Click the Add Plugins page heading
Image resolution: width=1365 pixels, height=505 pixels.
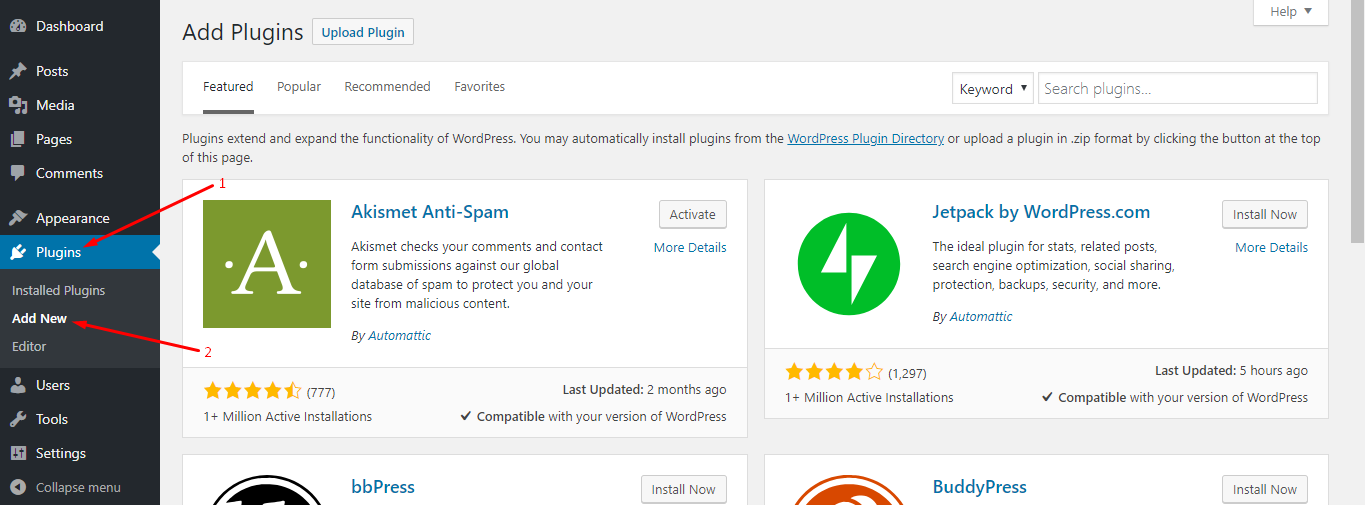pyautogui.click(x=243, y=32)
